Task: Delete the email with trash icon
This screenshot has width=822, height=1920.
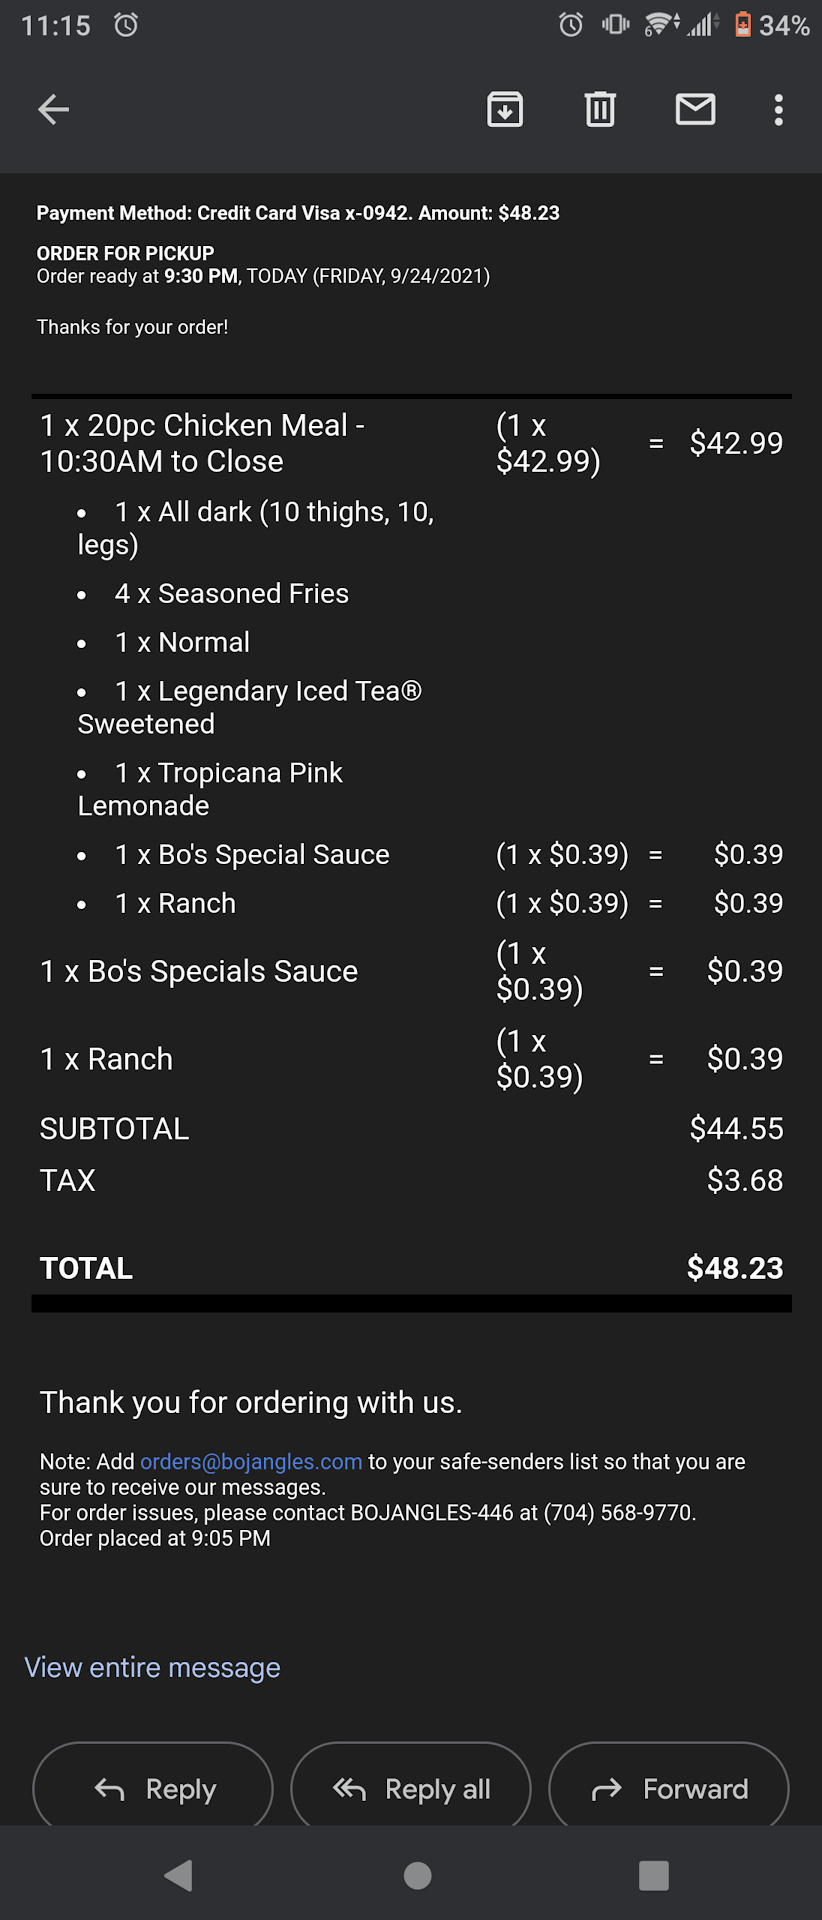Action: pyautogui.click(x=600, y=109)
